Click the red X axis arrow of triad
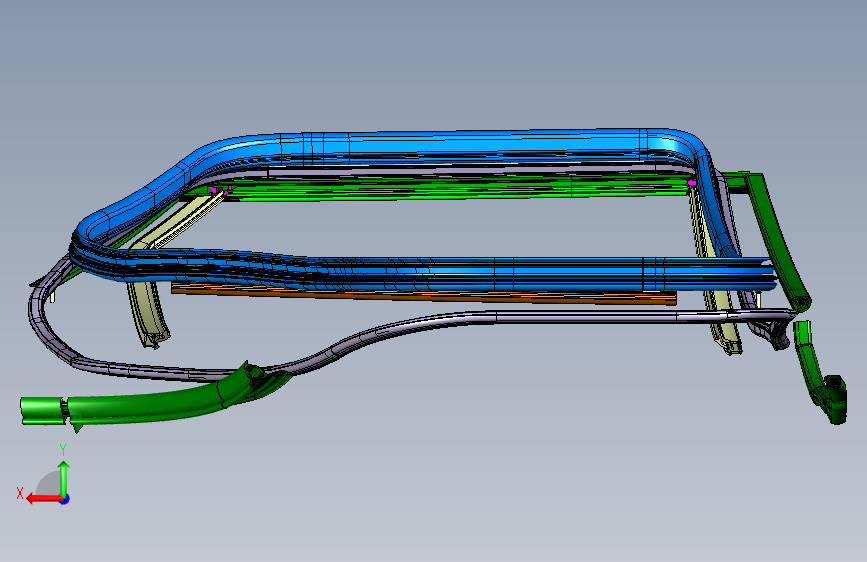867x562 pixels. [x=42, y=499]
